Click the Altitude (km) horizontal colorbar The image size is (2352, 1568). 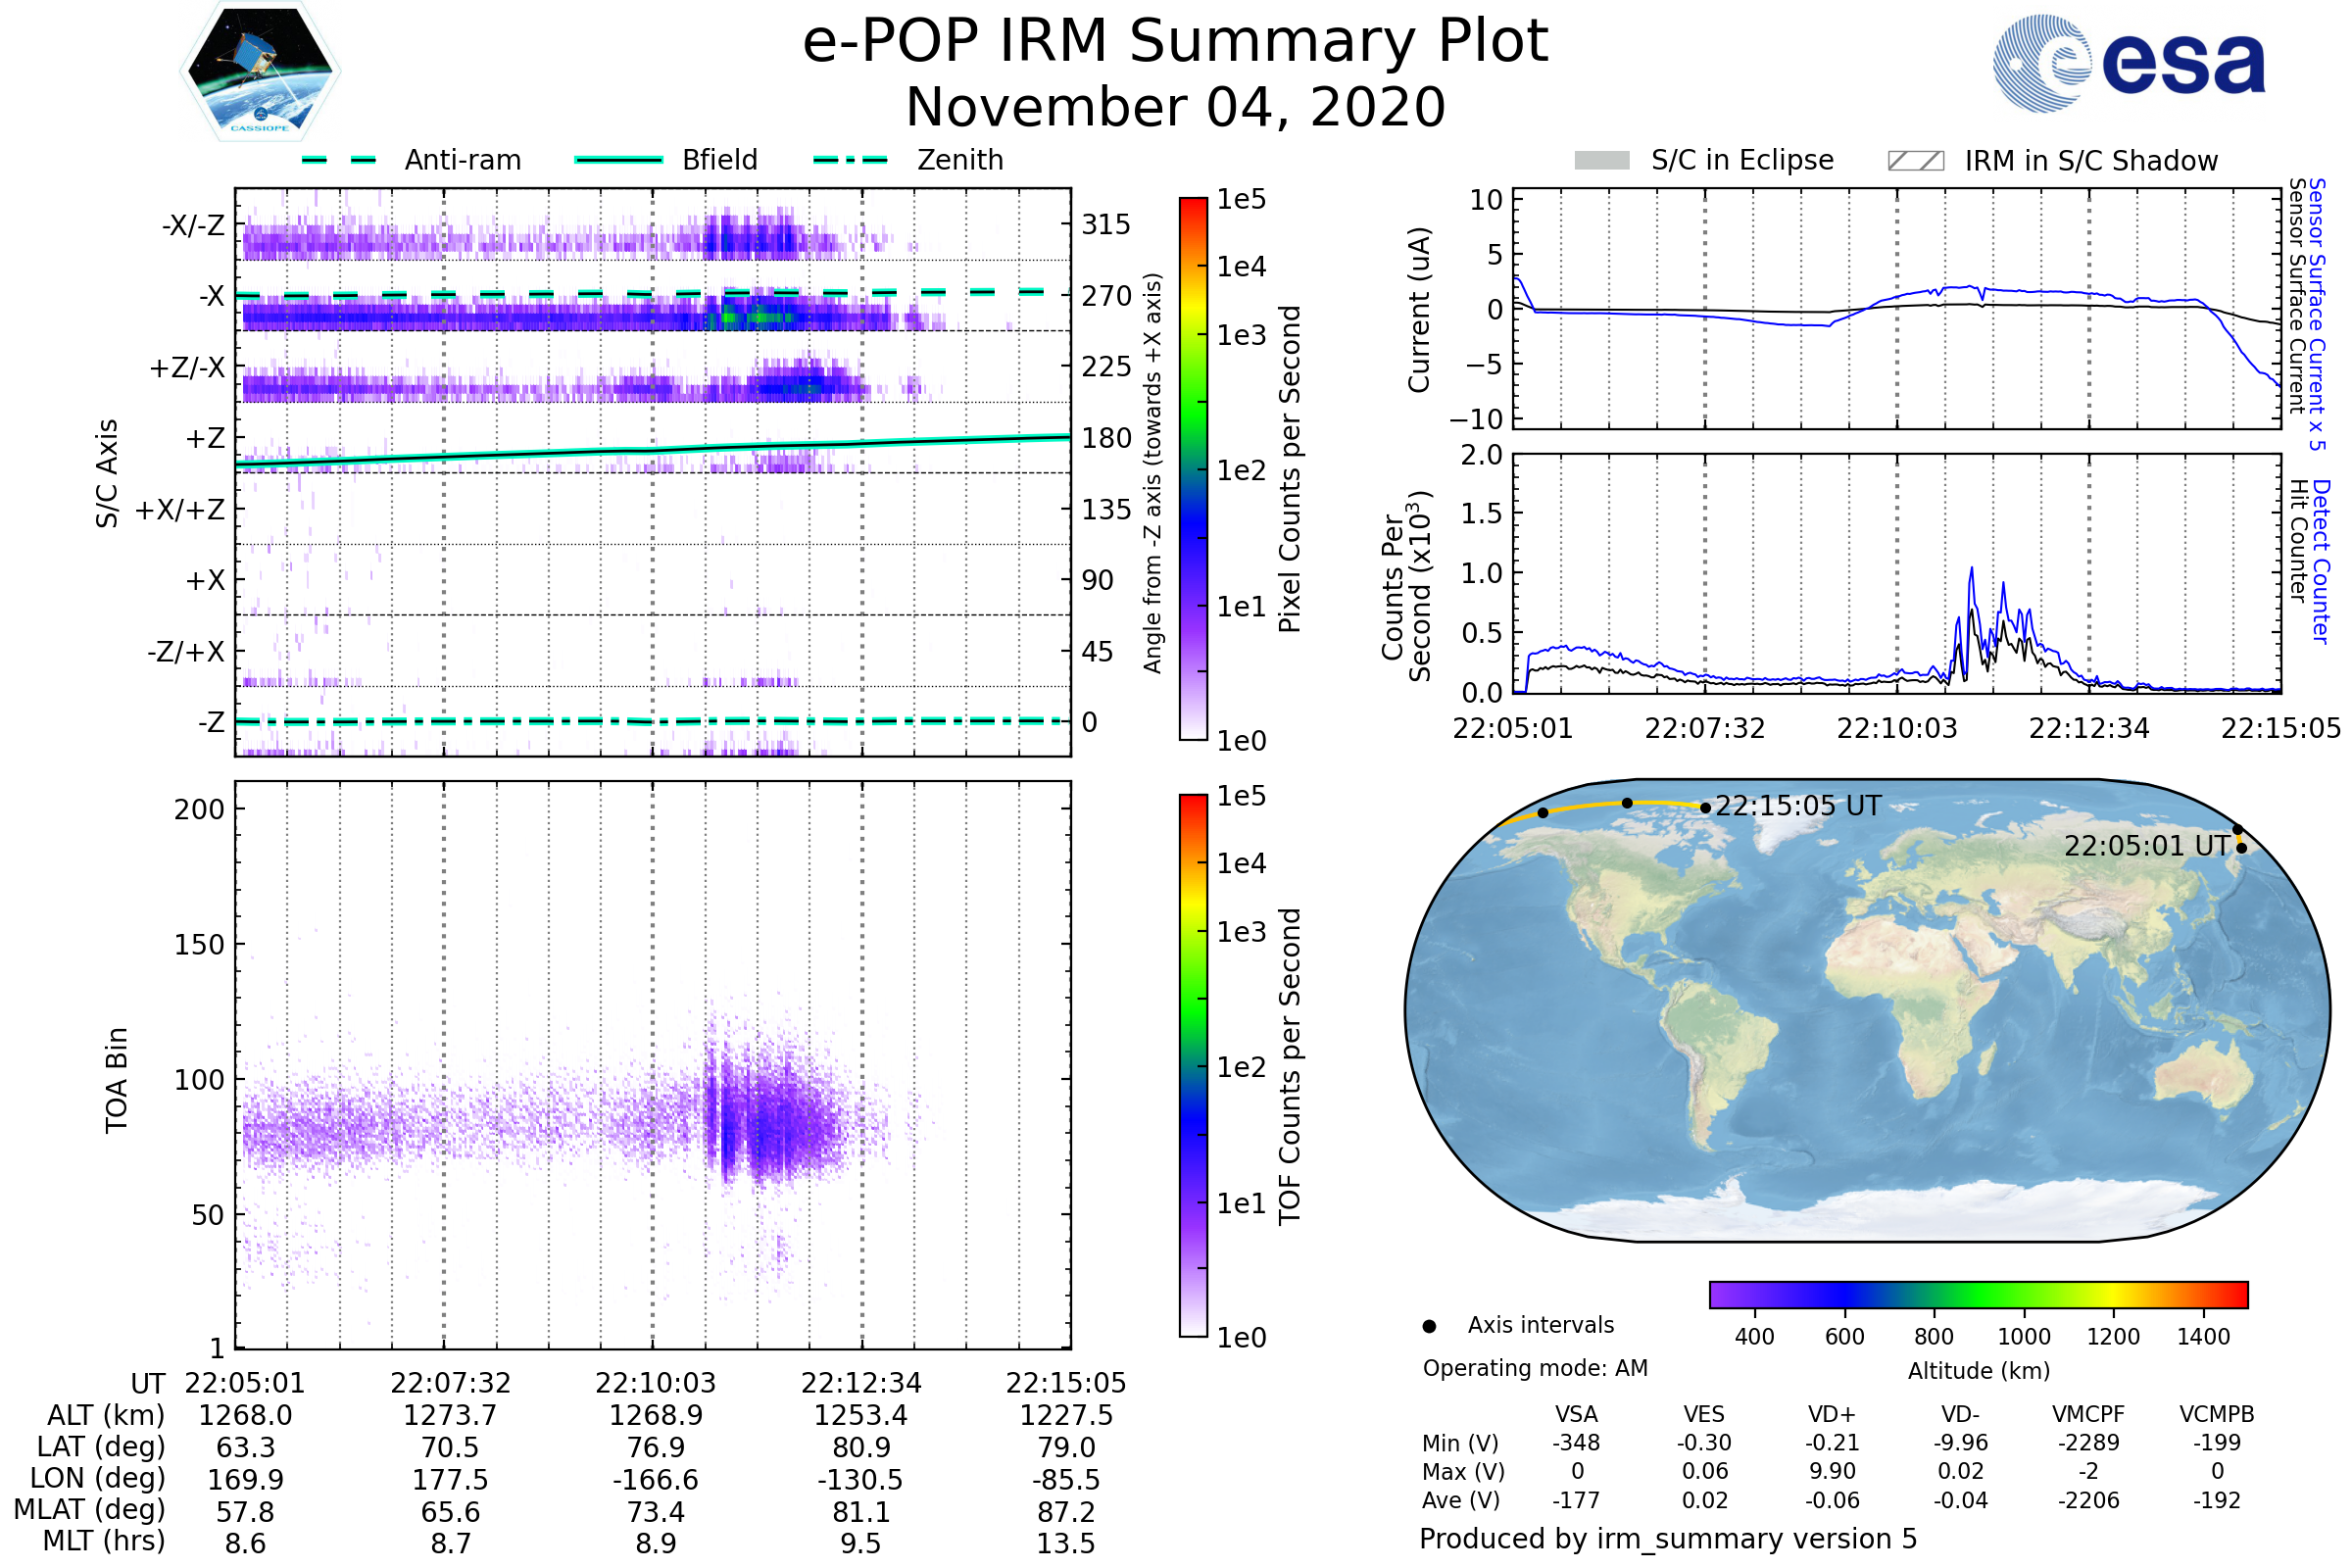click(1978, 1294)
